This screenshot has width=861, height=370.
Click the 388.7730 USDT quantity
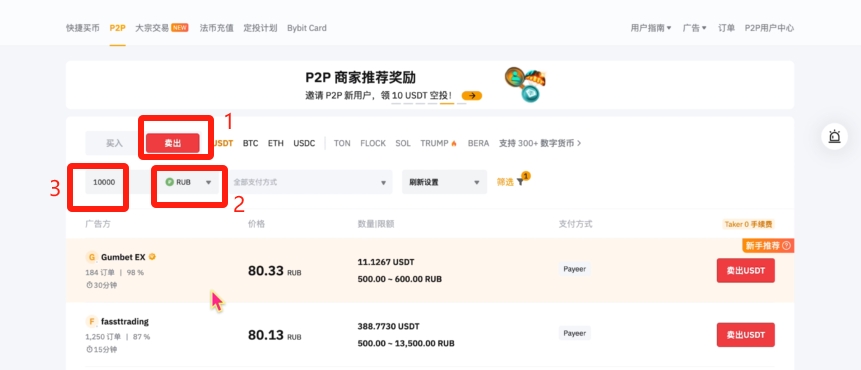(388, 327)
